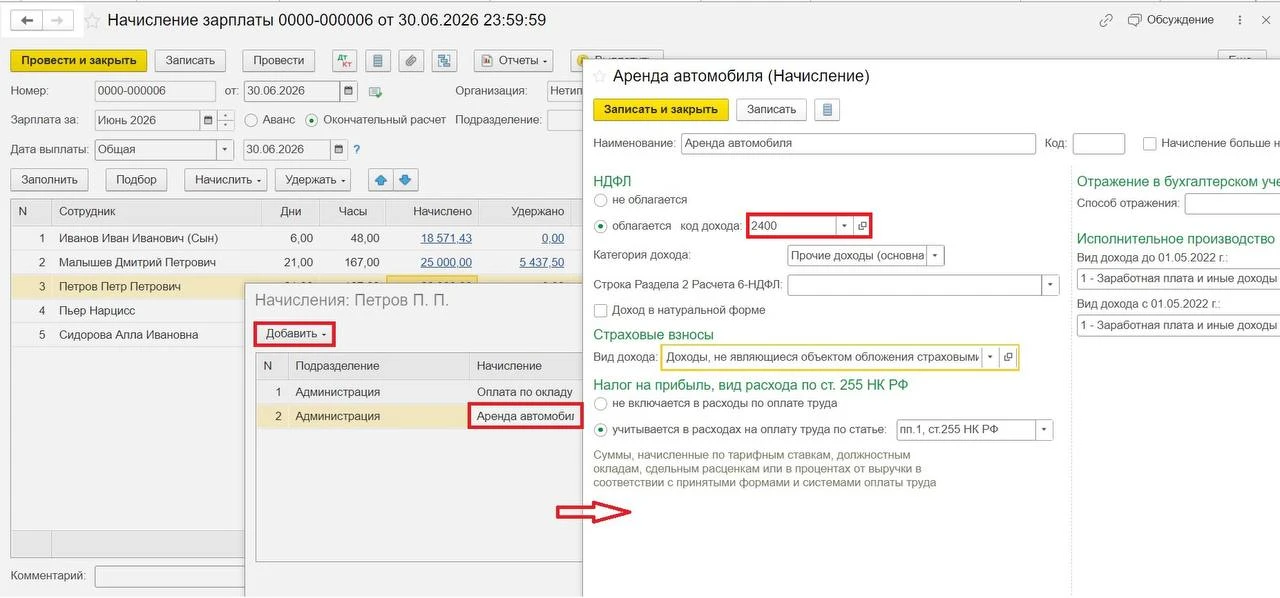Open the Категория дохода dropdown arrow
Screen dimensions: 1280x598
coord(935,256)
